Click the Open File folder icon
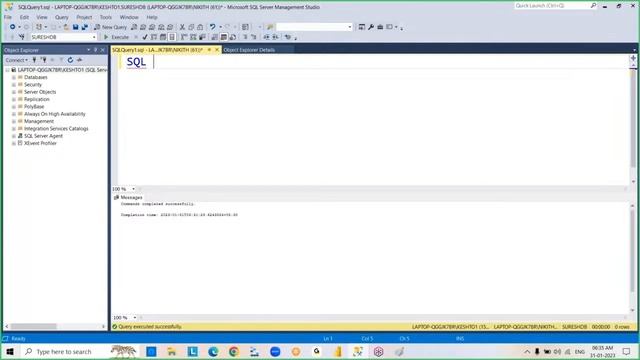This screenshot has width=640, height=360. point(66,27)
